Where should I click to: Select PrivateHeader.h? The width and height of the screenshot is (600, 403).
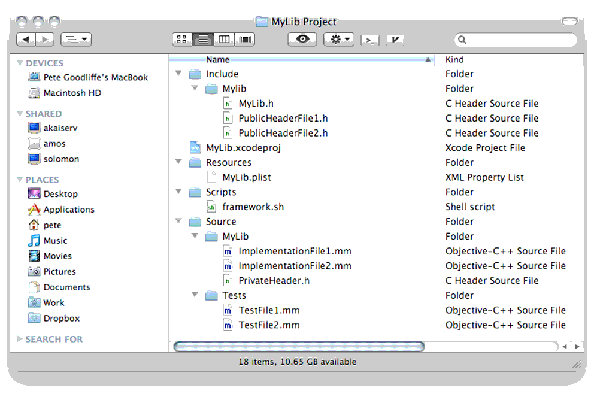coord(267,281)
